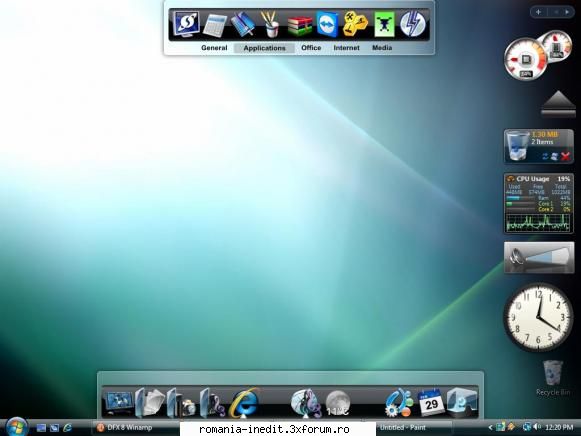This screenshot has height=436, width=581.
Task: Launch the 'S' planet monitor app from dock
Action: click(186, 24)
